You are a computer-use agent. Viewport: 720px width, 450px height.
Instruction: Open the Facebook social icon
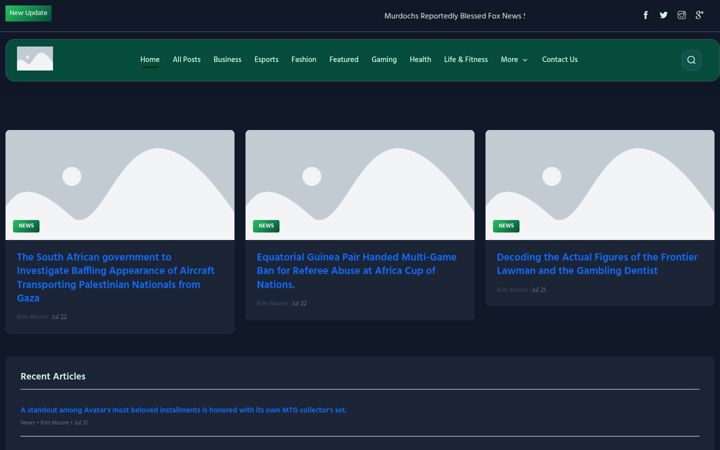(x=646, y=15)
